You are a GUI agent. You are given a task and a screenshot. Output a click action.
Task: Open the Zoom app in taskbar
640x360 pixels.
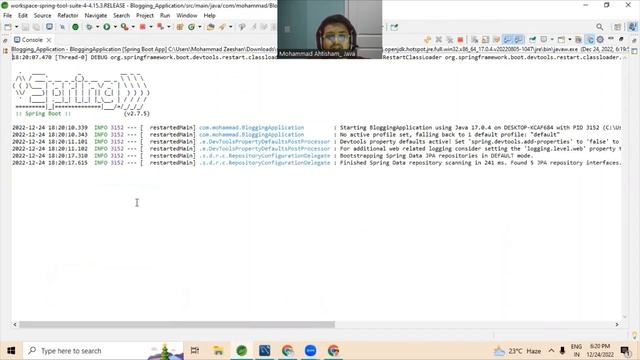coord(310,351)
